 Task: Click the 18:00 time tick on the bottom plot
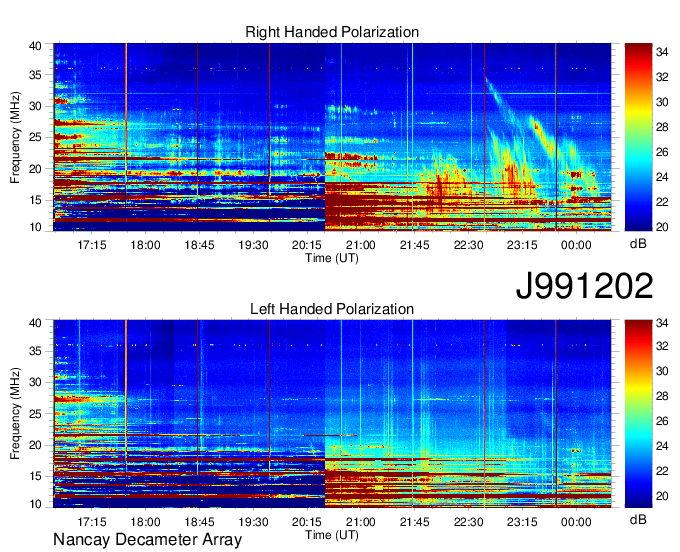coord(146,522)
